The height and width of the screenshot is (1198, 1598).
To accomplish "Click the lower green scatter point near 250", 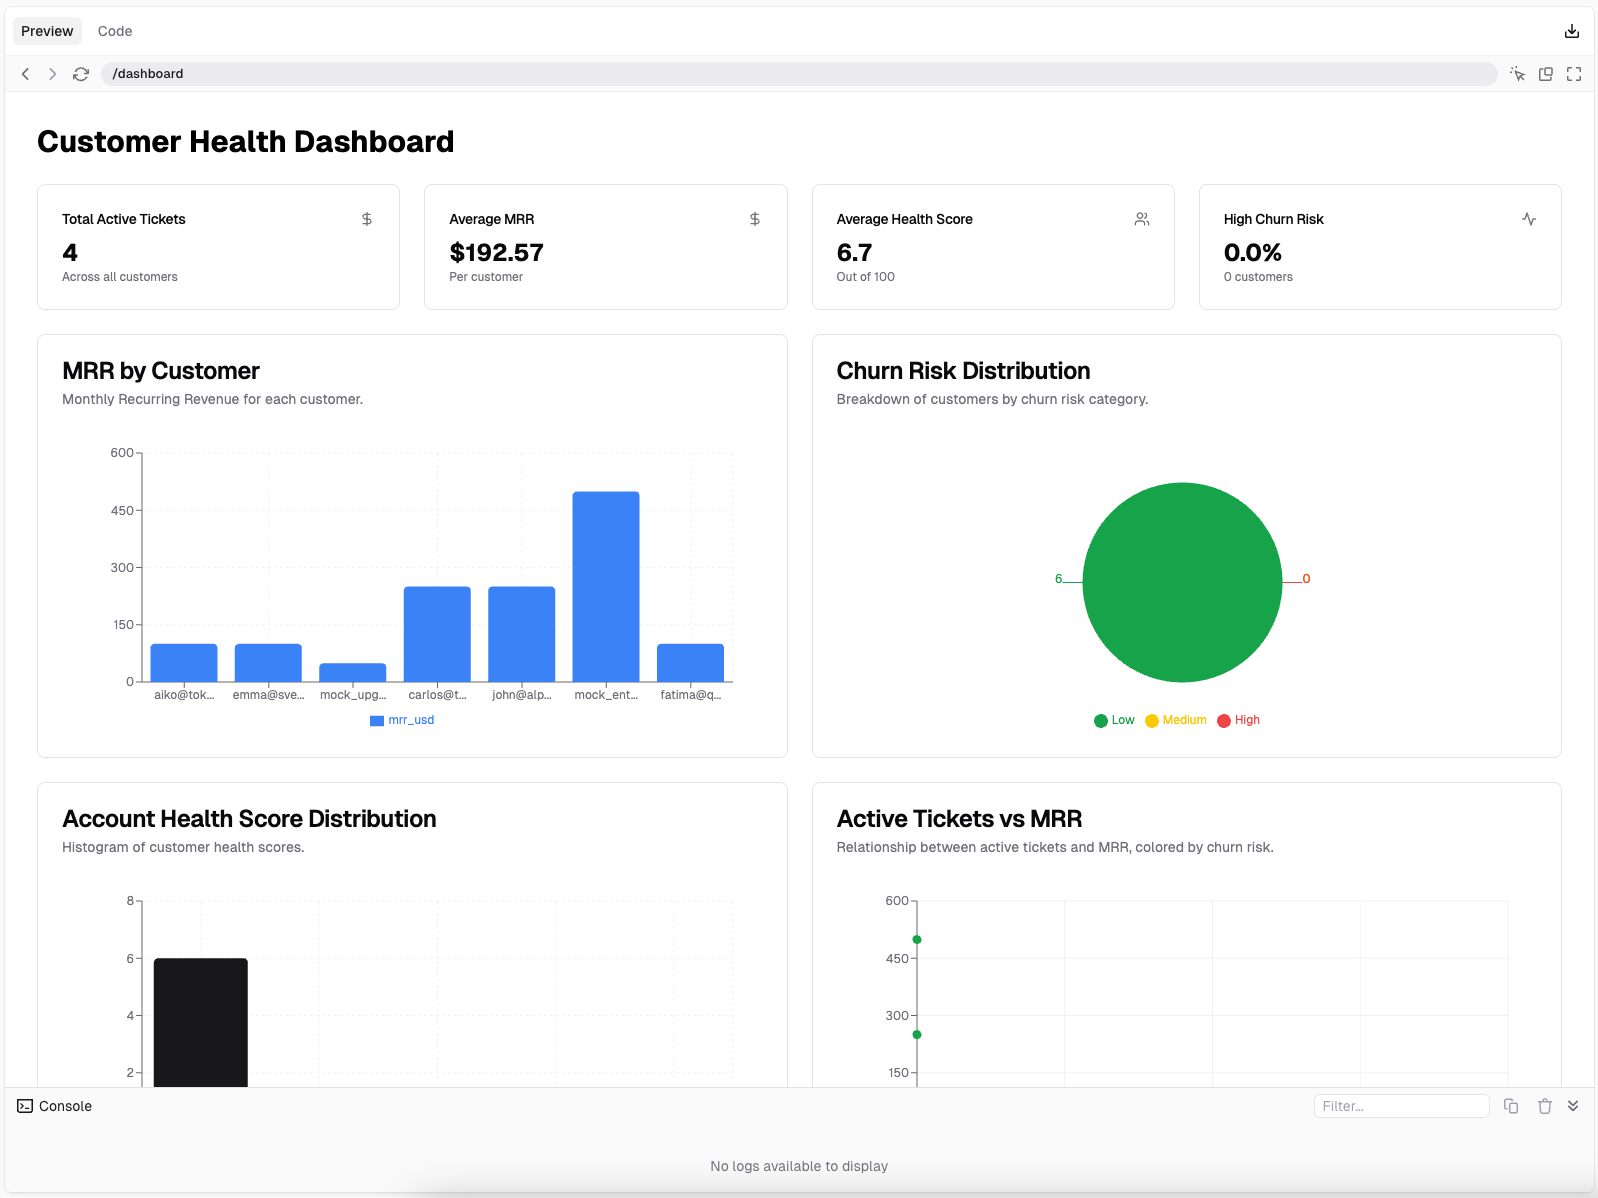I will point(917,1035).
